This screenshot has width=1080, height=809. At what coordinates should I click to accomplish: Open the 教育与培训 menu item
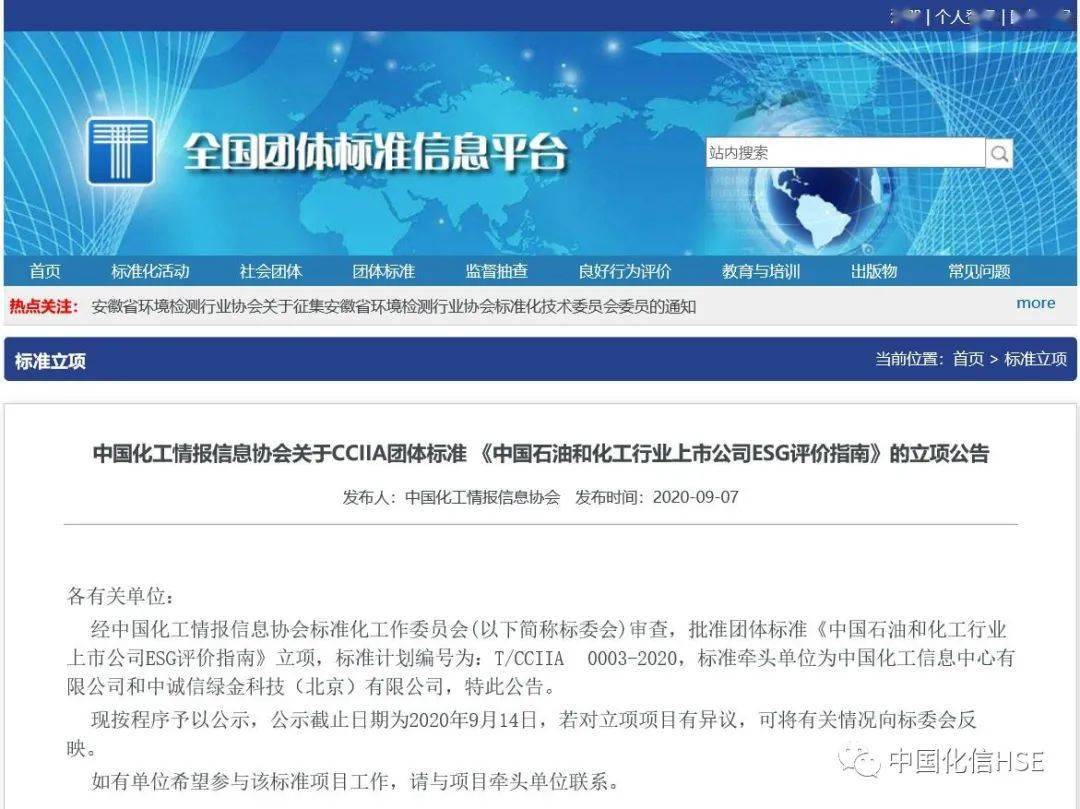tap(761, 271)
